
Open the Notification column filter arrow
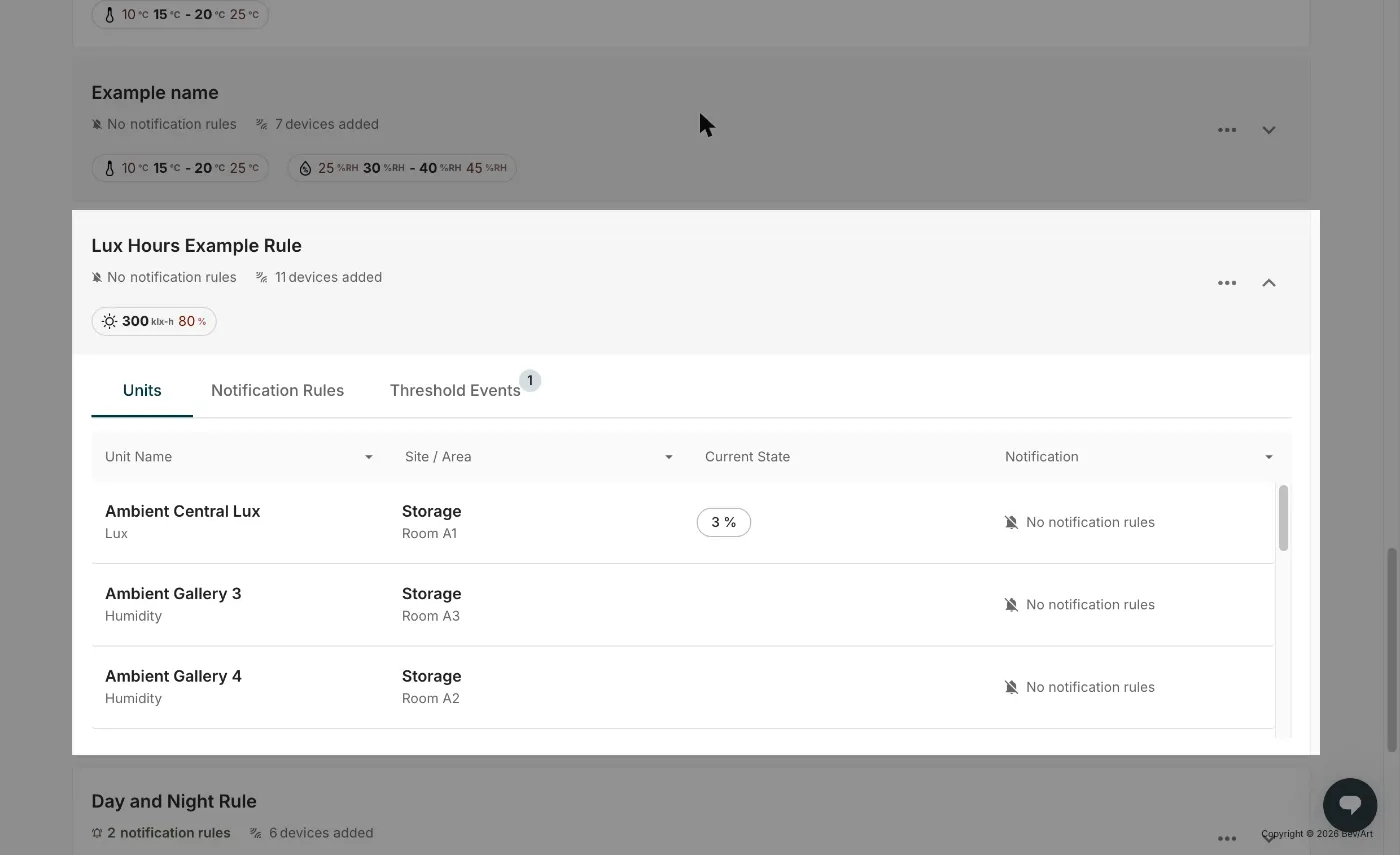pyautogui.click(x=1269, y=457)
